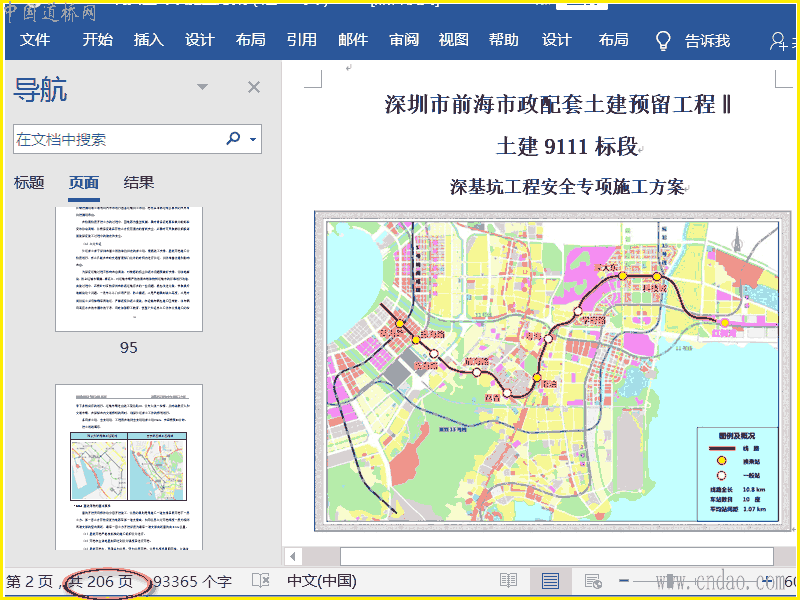Switch to read mode view icon

(509, 581)
